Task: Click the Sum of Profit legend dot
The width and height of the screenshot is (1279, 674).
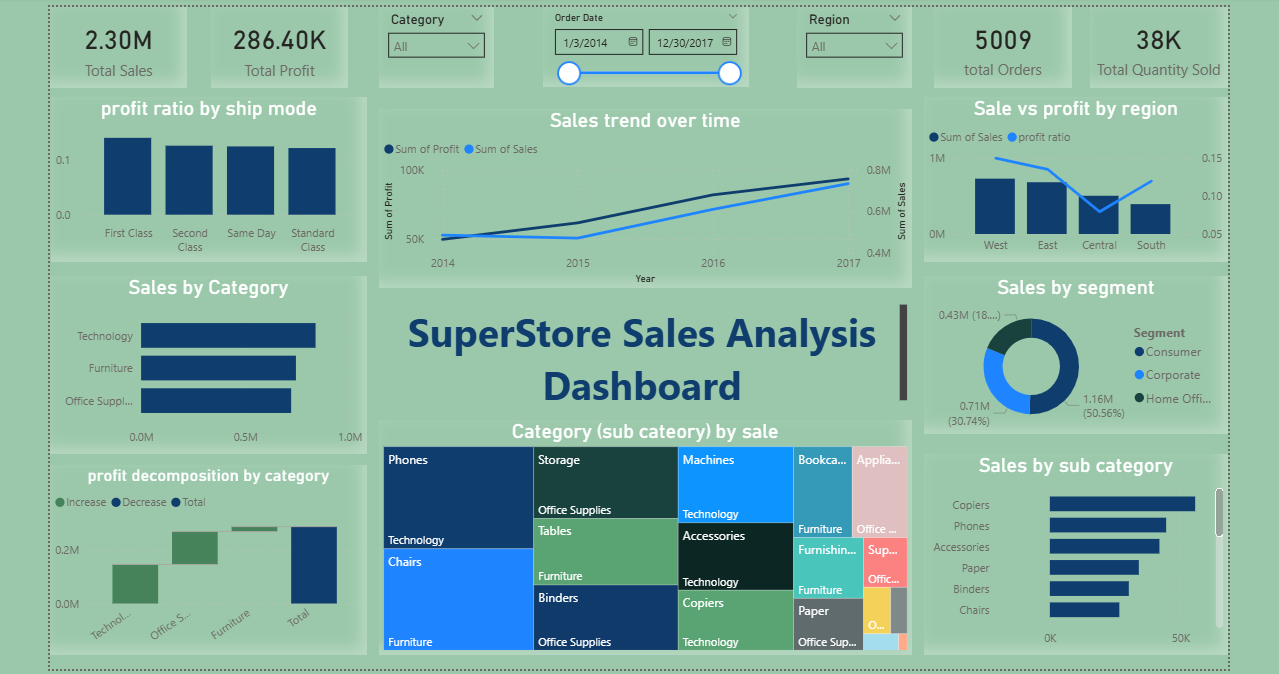Action: tap(389, 149)
